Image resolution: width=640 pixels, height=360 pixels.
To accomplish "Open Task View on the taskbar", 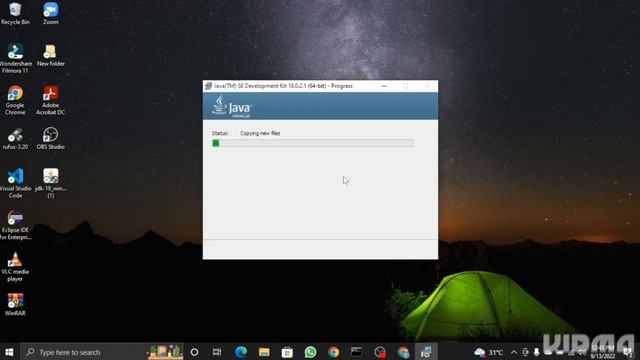I will pyautogui.click(x=217, y=352).
